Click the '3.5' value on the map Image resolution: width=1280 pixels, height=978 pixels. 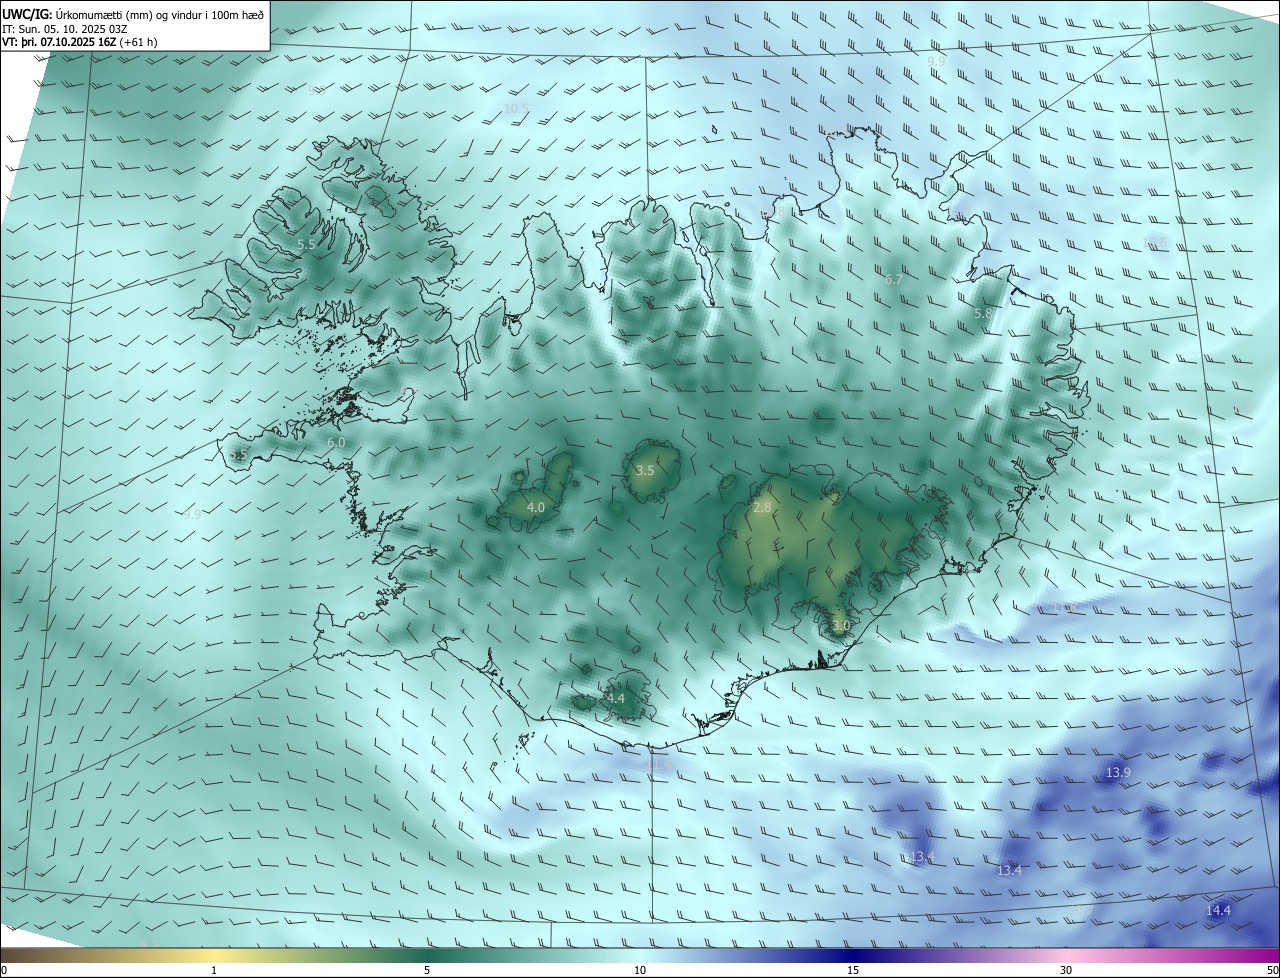(645, 470)
